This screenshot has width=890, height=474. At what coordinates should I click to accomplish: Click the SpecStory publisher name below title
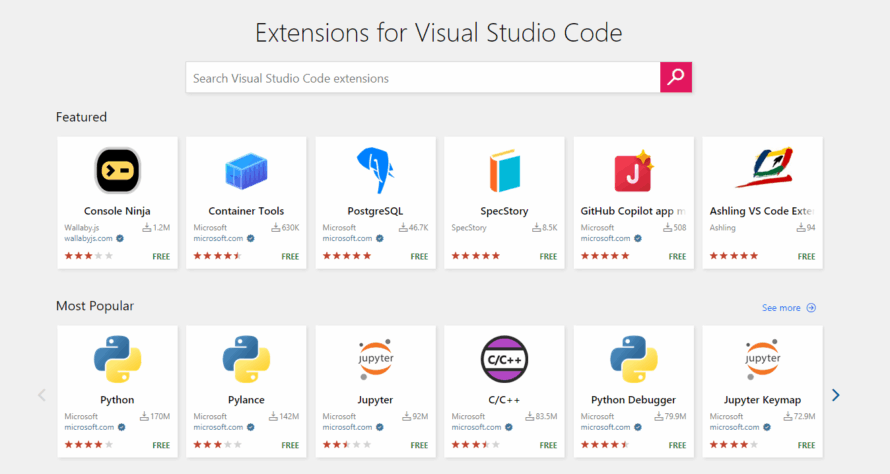469,228
